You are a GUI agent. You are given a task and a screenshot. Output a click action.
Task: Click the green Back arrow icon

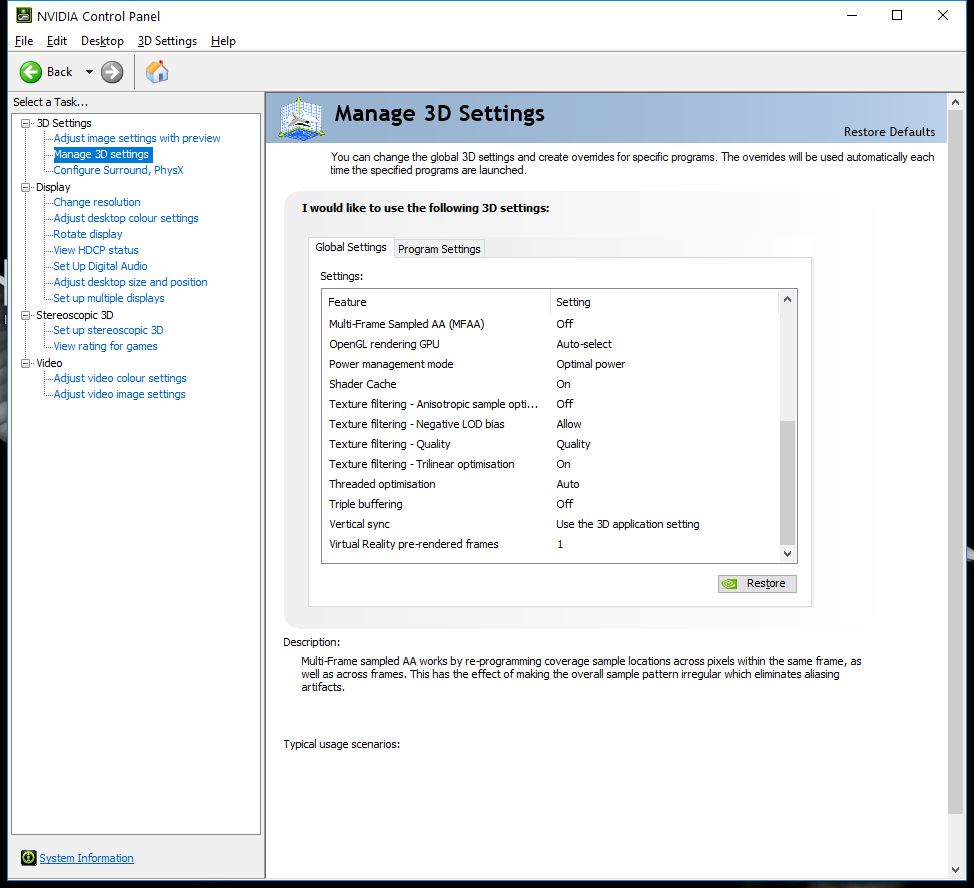30,72
